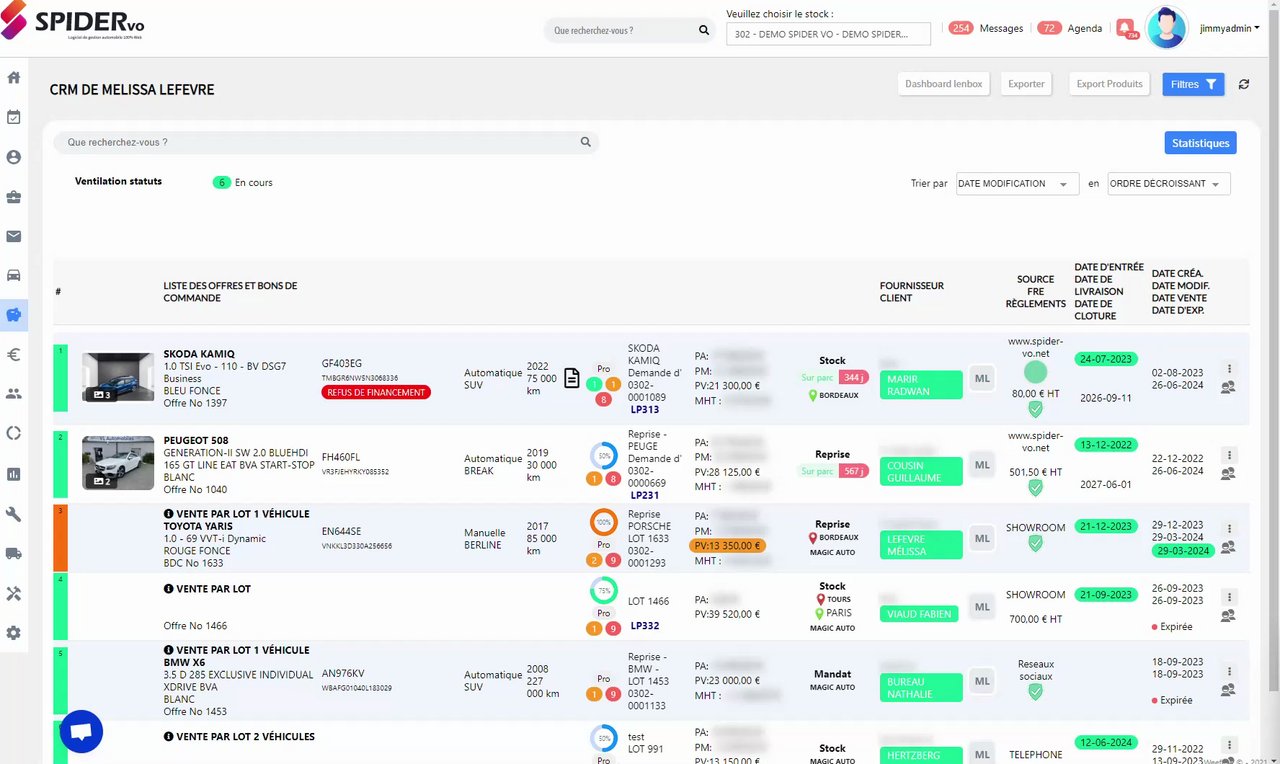Click the ML badge on Skoda Kamiq row
Screen dimensions: 1280x764
point(982,379)
